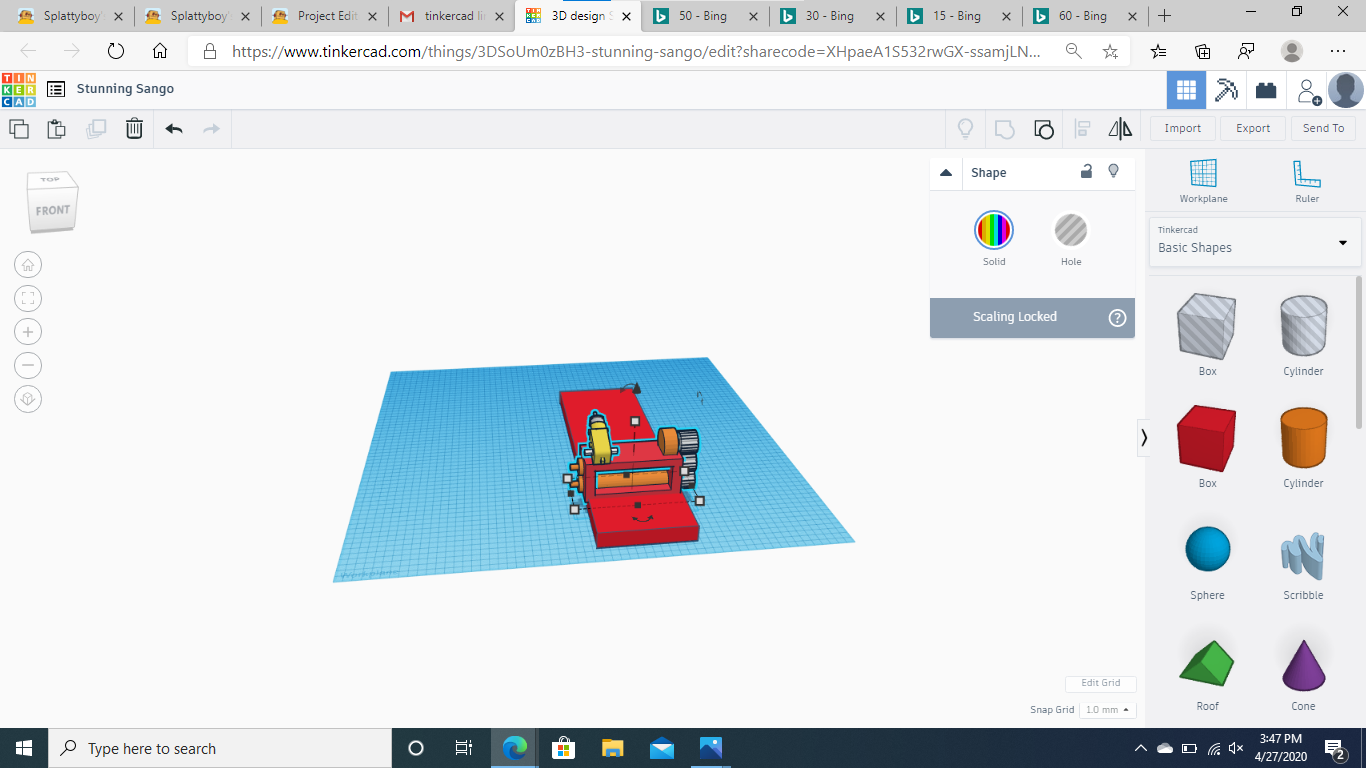Viewport: 1366px width, 768px height.
Task: Open the Bricks view
Action: (1266, 90)
